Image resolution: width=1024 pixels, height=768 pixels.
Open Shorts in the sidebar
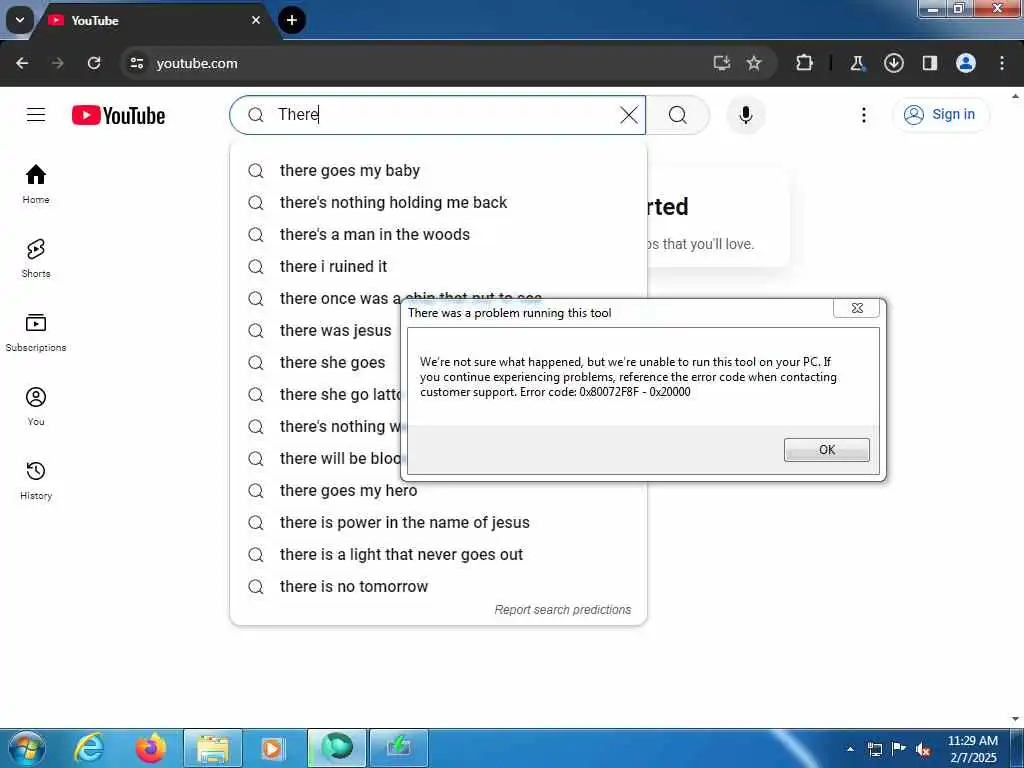(x=36, y=259)
